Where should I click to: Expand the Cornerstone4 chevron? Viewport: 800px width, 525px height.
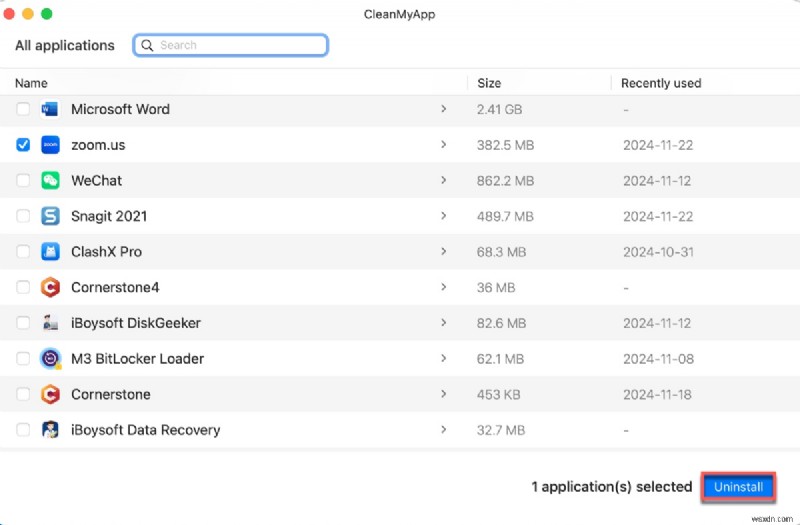pos(443,287)
